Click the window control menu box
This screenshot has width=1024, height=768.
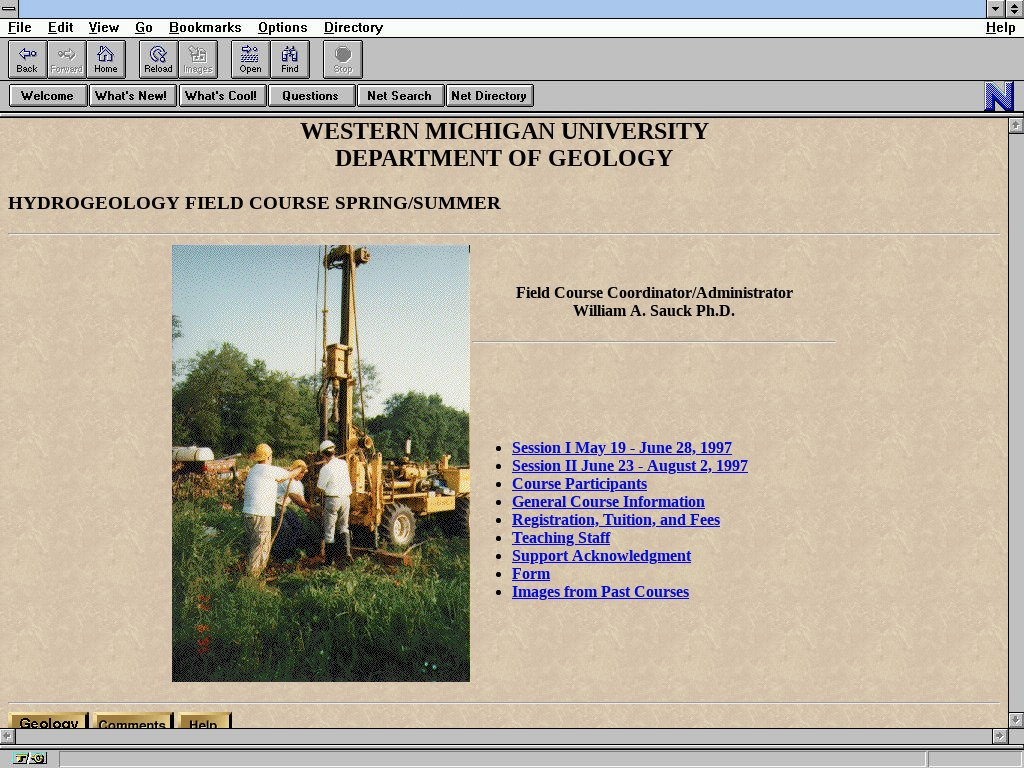9,9
